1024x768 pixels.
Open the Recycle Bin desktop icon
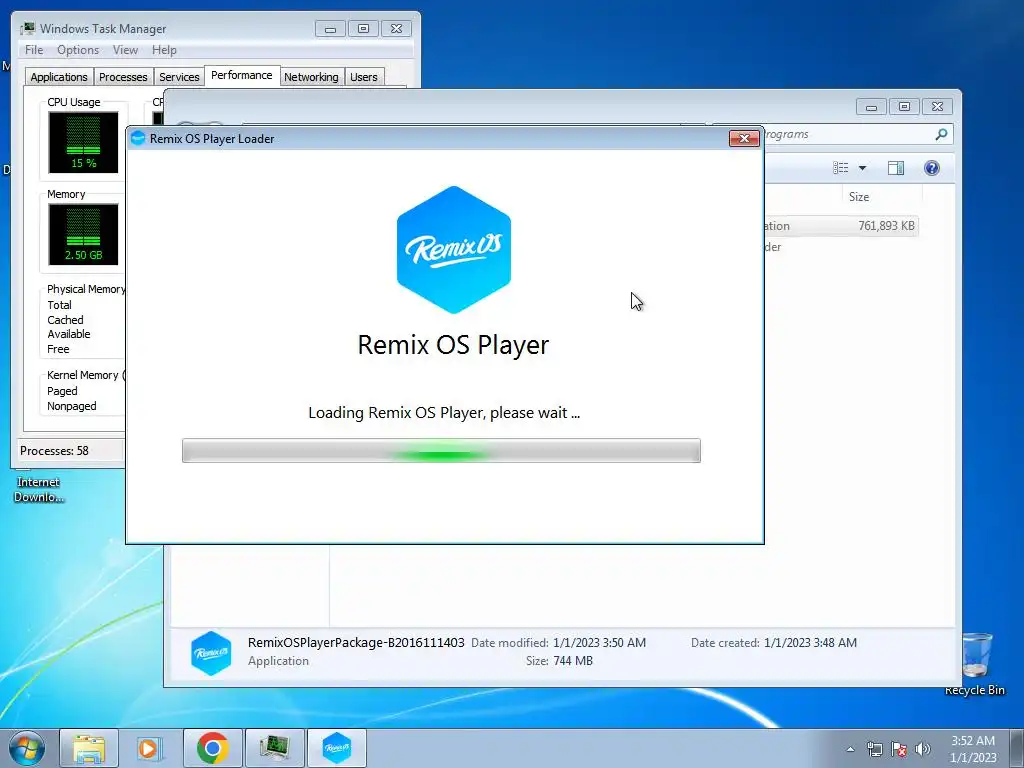(975, 664)
